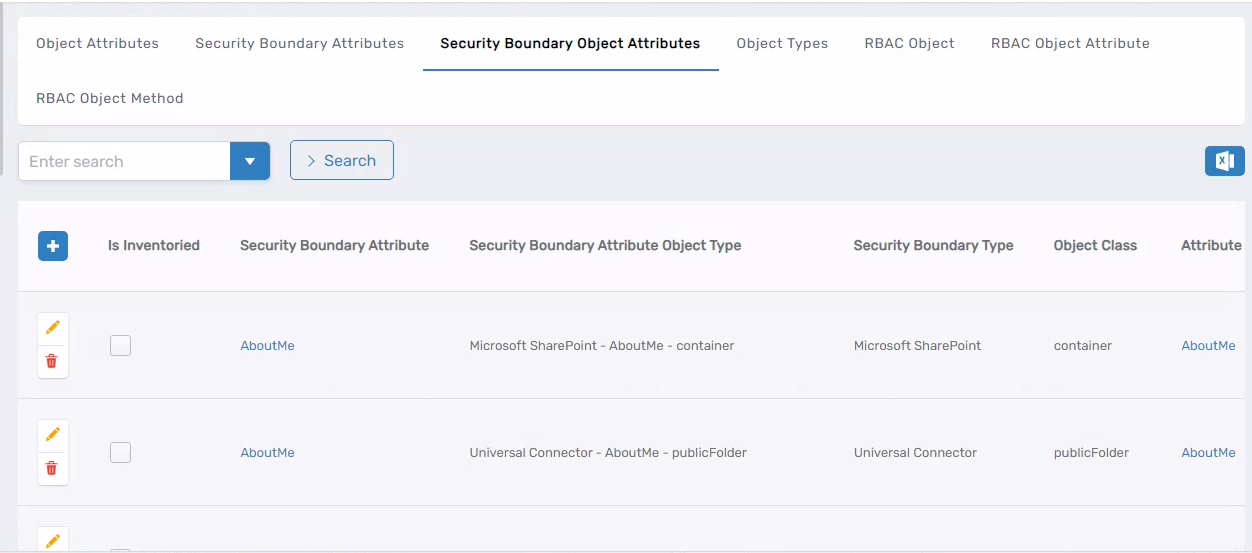This screenshot has width=1252, height=553.
Task: Edit the Universal Connector AboutMe row
Action: (53, 435)
